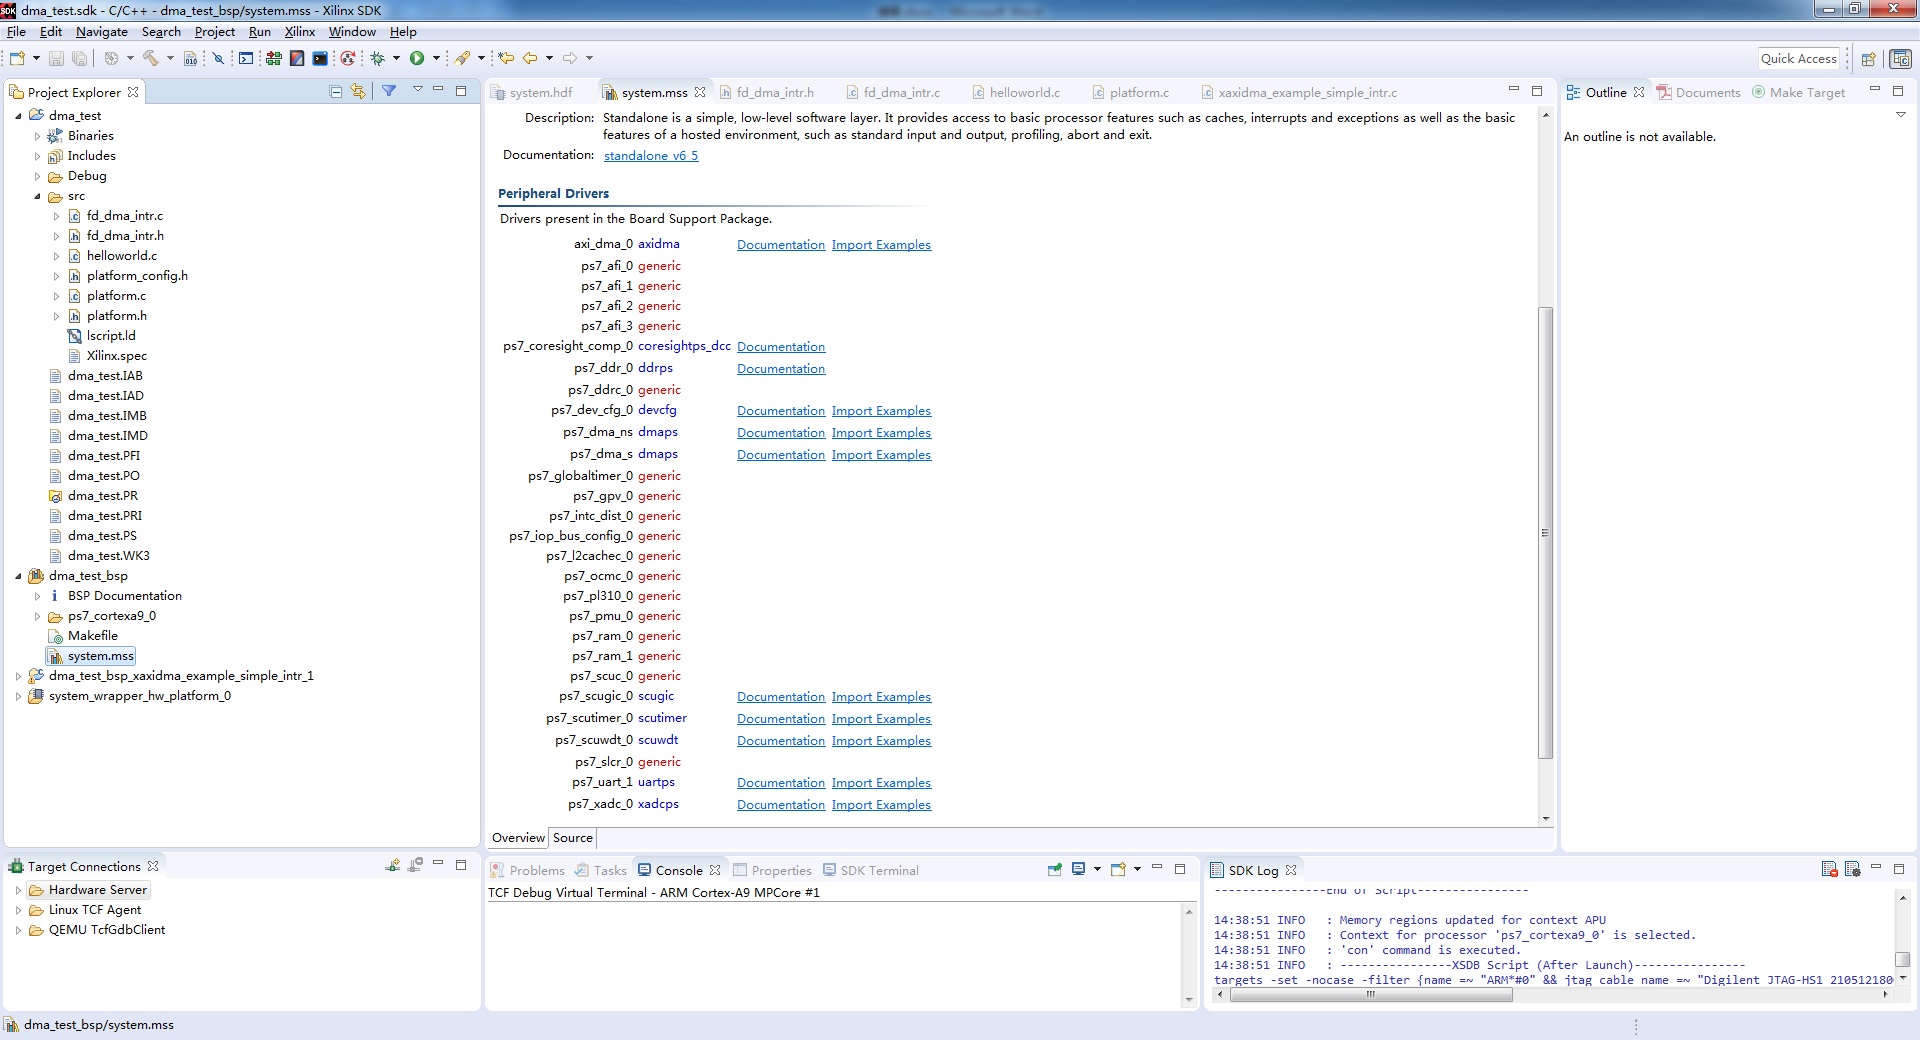The width and height of the screenshot is (1920, 1040).
Task: Open the SDK Terminal tab
Action: tap(870, 870)
